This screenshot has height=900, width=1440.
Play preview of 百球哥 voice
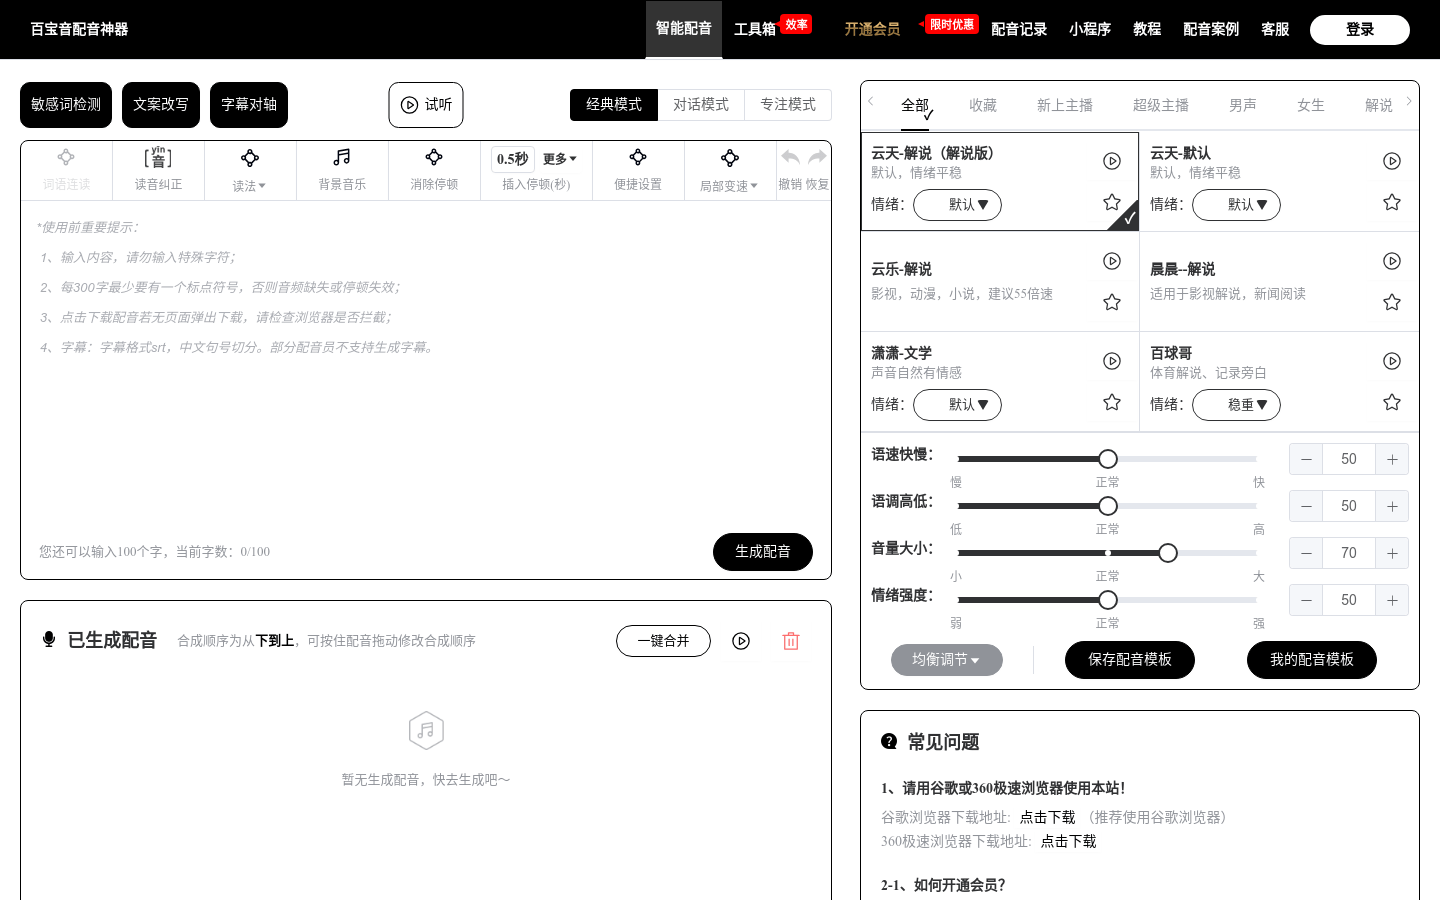1392,361
